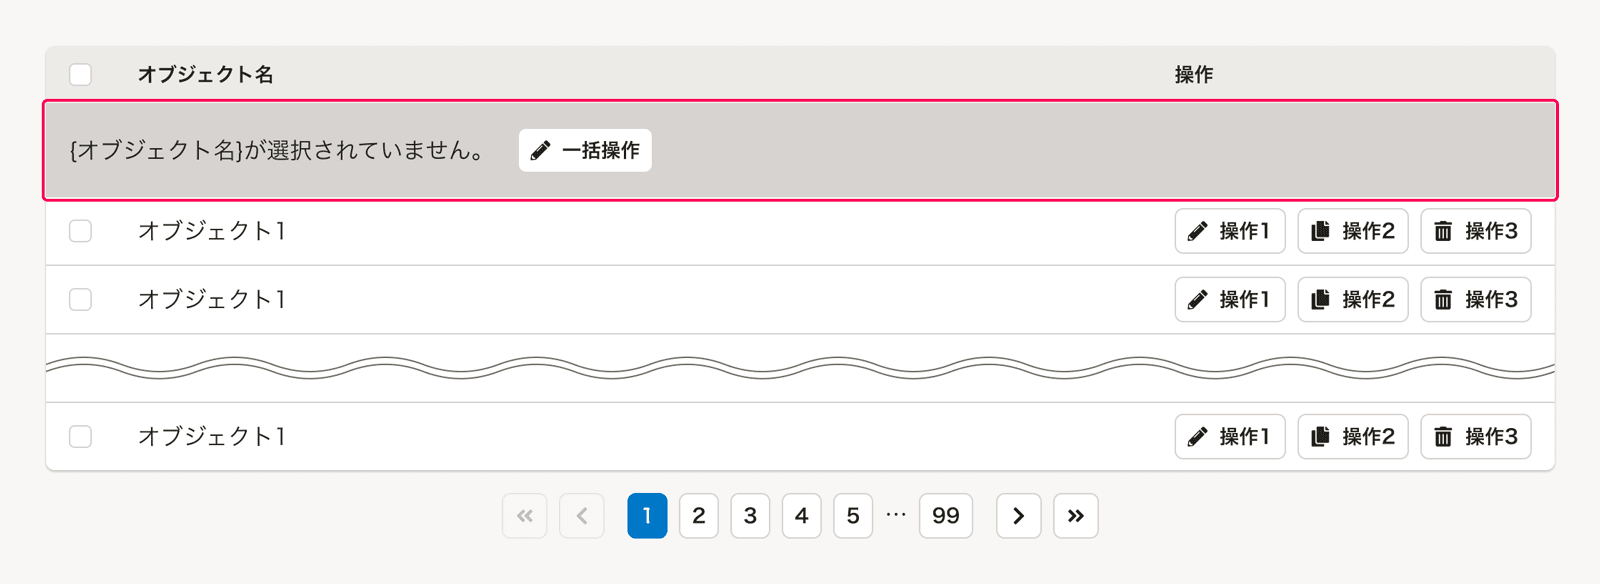Check the first オブジェクト1 row checkbox
The width and height of the screenshot is (1600, 584).
(x=81, y=231)
